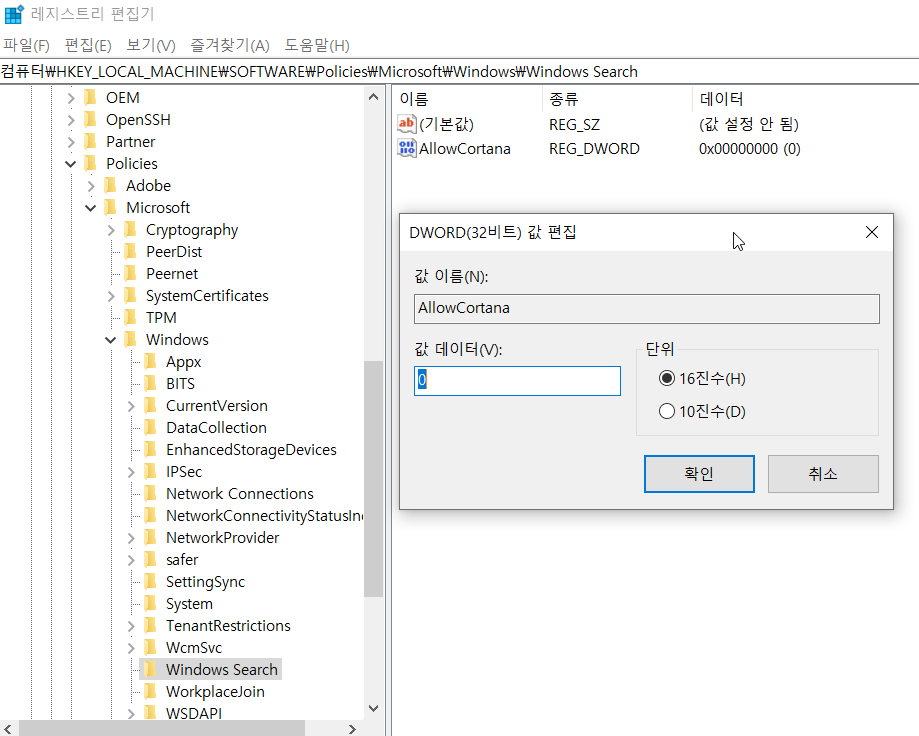Expand the OpenSSH tree node

click(69, 119)
